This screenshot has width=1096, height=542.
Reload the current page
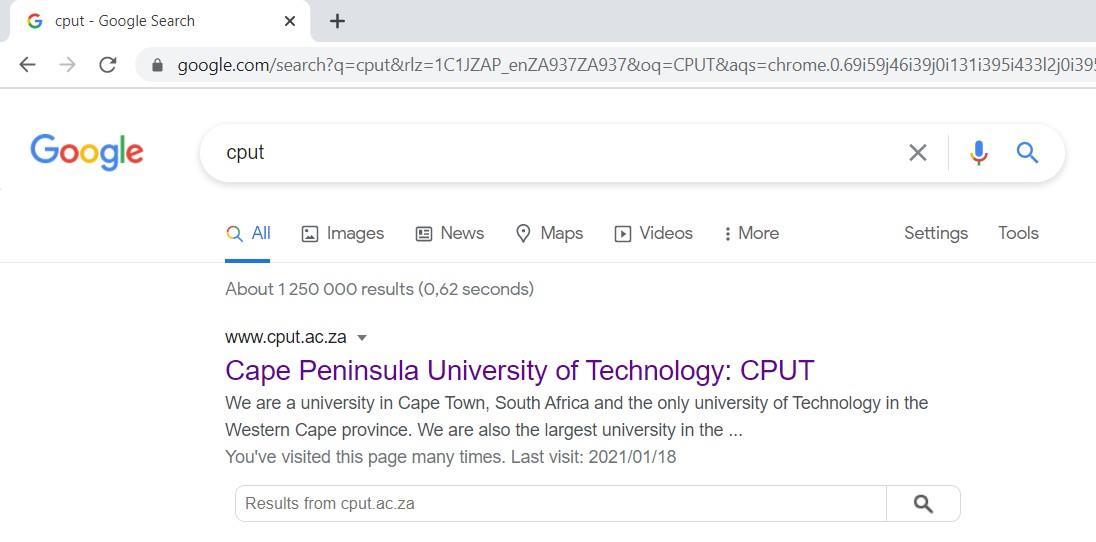click(108, 65)
